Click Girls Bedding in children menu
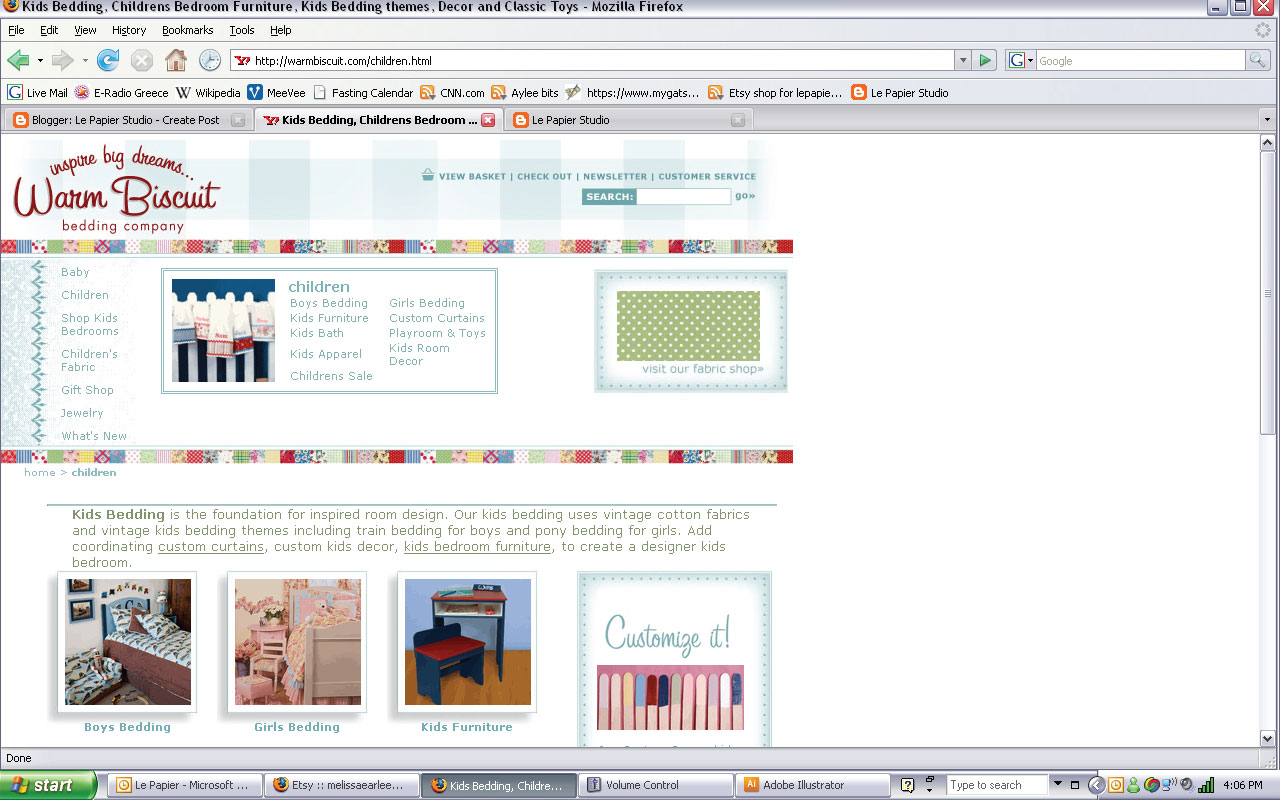 pos(427,303)
